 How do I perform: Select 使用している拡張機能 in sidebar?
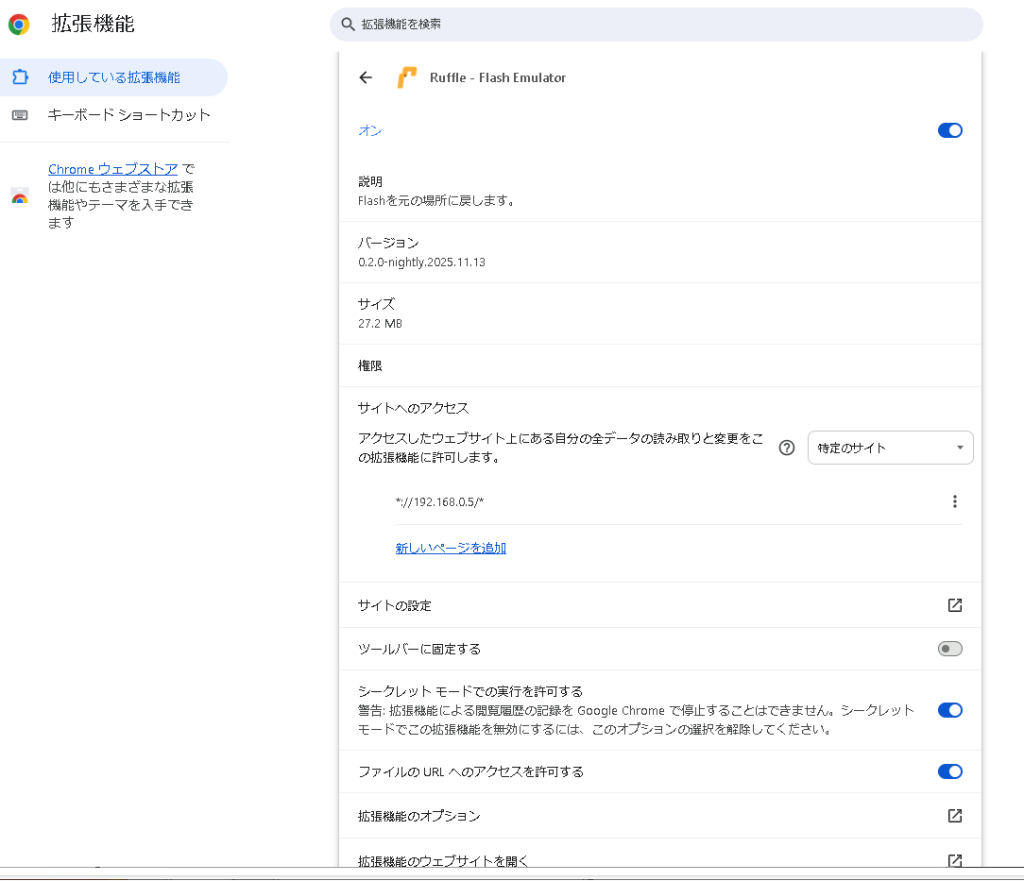coord(114,77)
